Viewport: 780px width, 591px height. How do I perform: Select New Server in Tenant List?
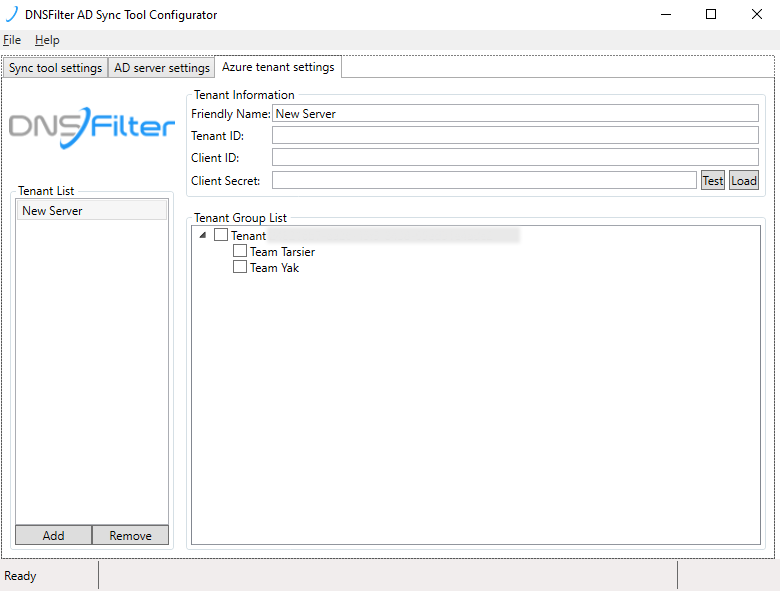(x=92, y=210)
